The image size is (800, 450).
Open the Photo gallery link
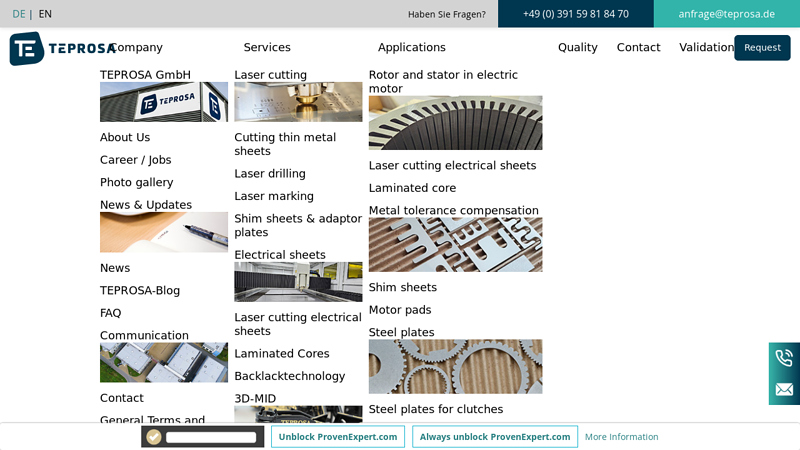137,182
